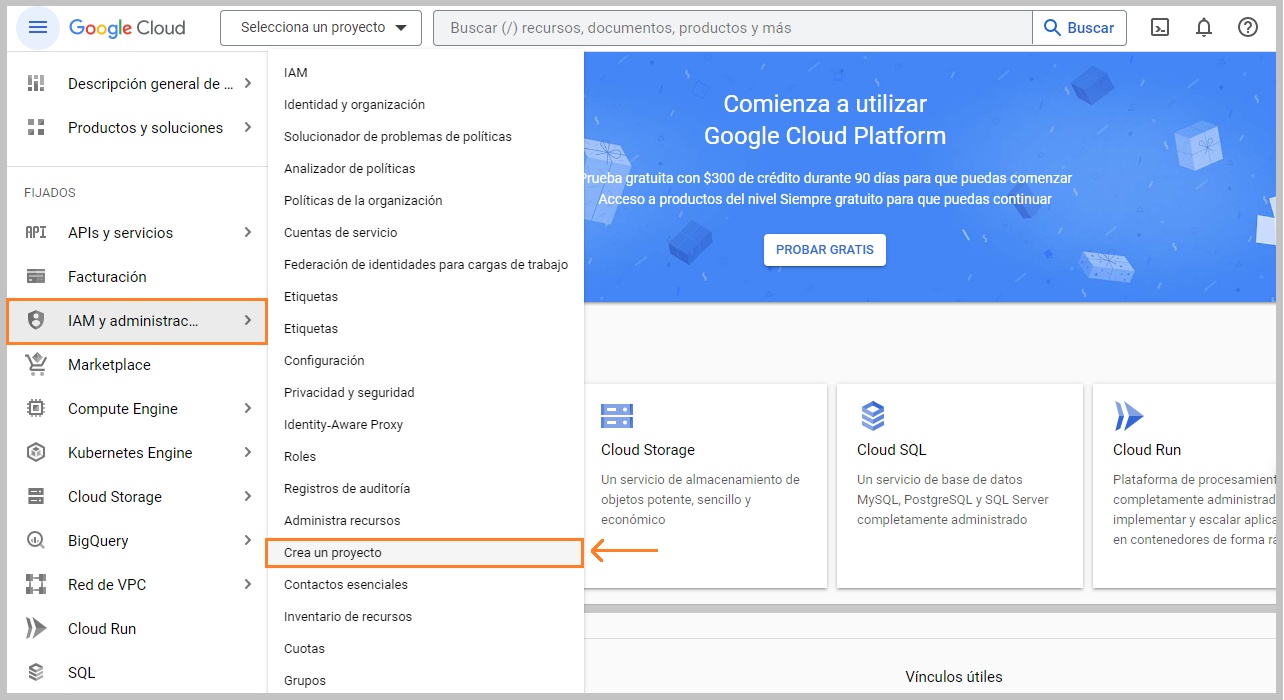Open the help question mark icon

click(x=1248, y=28)
